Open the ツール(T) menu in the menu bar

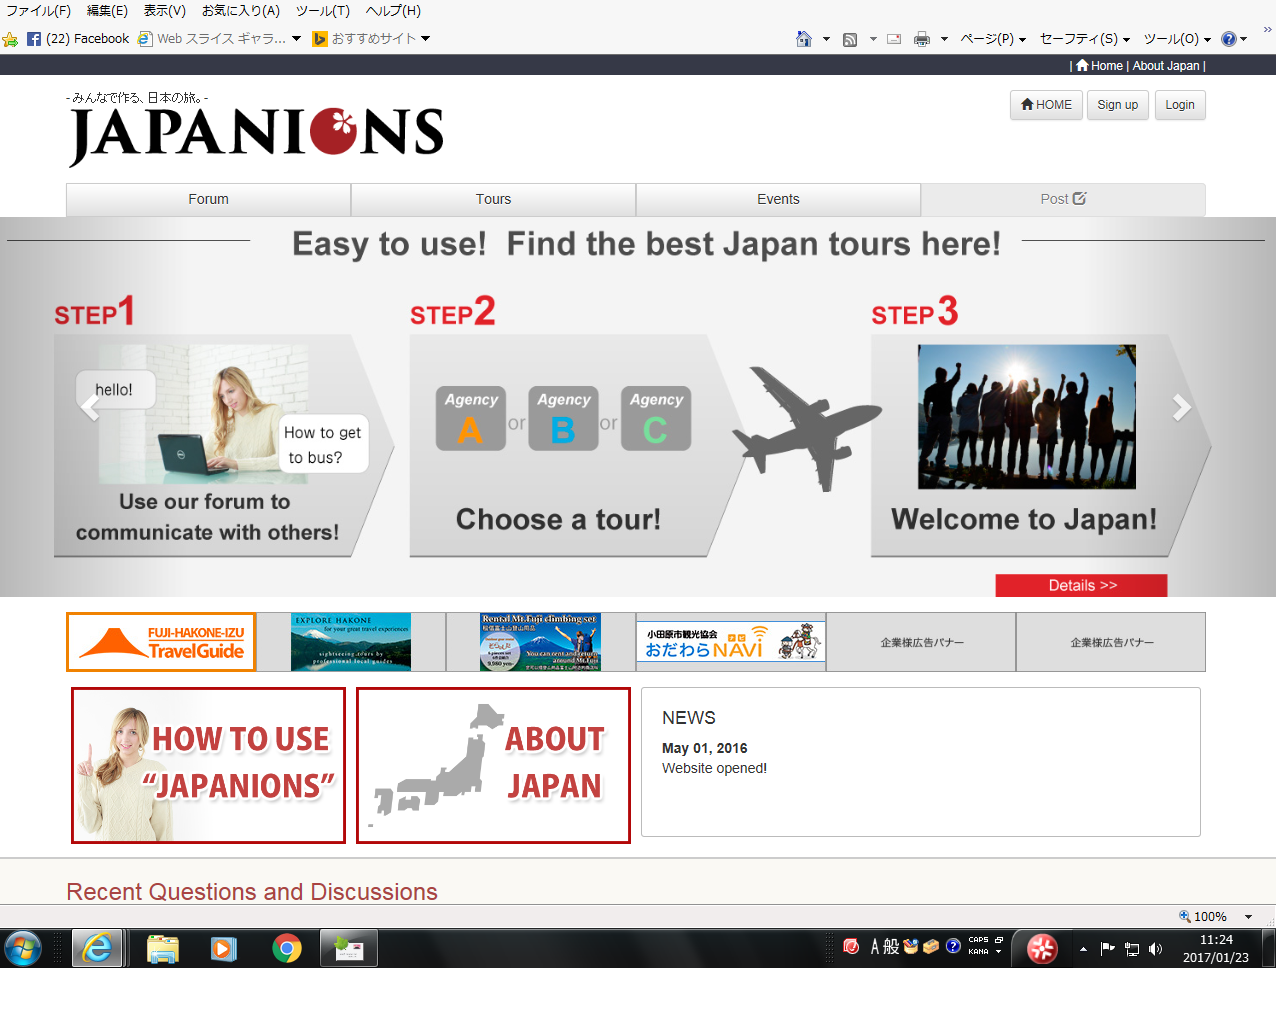323,11
